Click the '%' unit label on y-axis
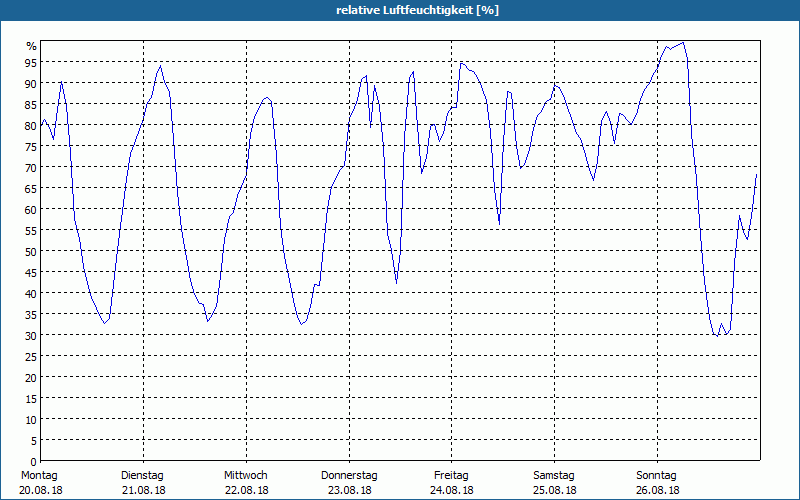The height and width of the screenshot is (500, 800). click(x=32, y=46)
